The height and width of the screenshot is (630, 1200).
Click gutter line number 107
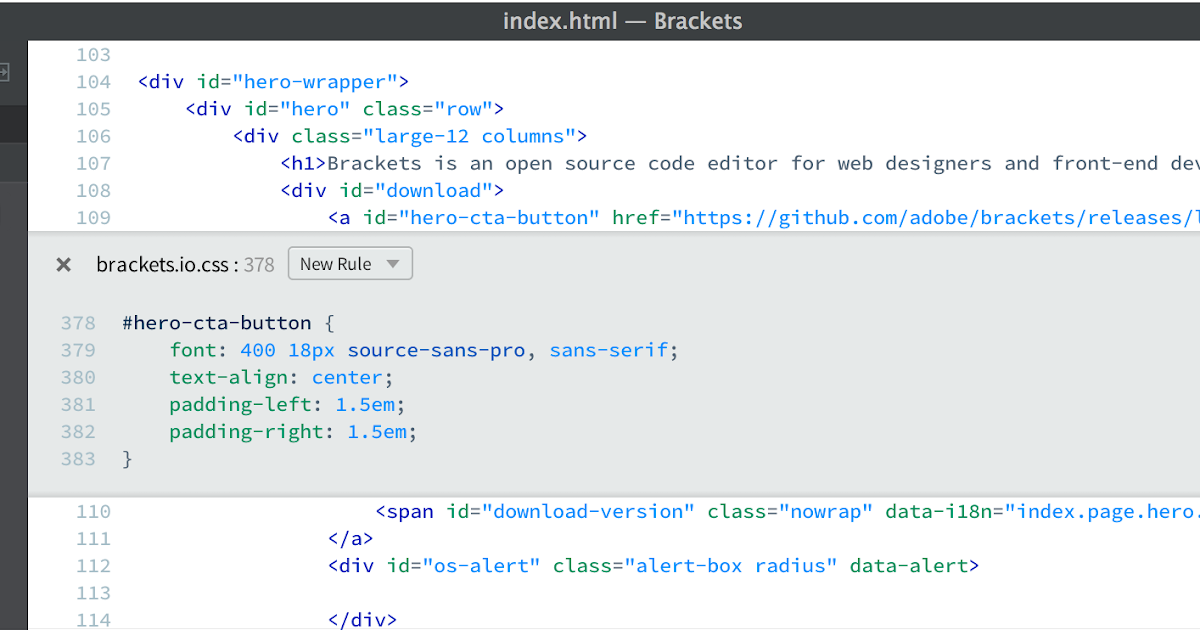93,163
